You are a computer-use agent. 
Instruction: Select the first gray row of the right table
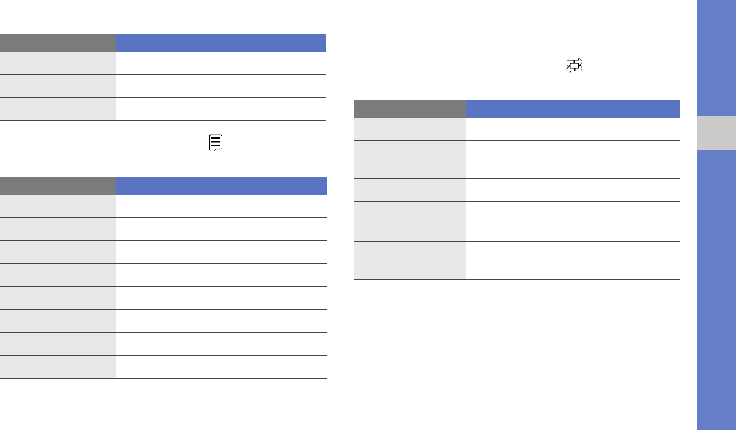409,128
